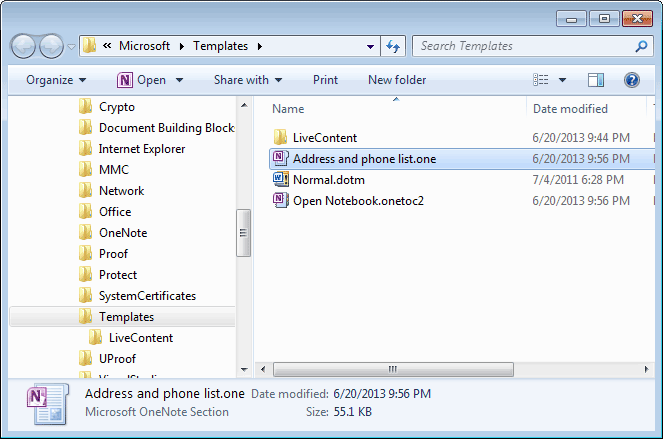This screenshot has width=663, height=439.
Task: Create a New folder
Action: point(397,80)
